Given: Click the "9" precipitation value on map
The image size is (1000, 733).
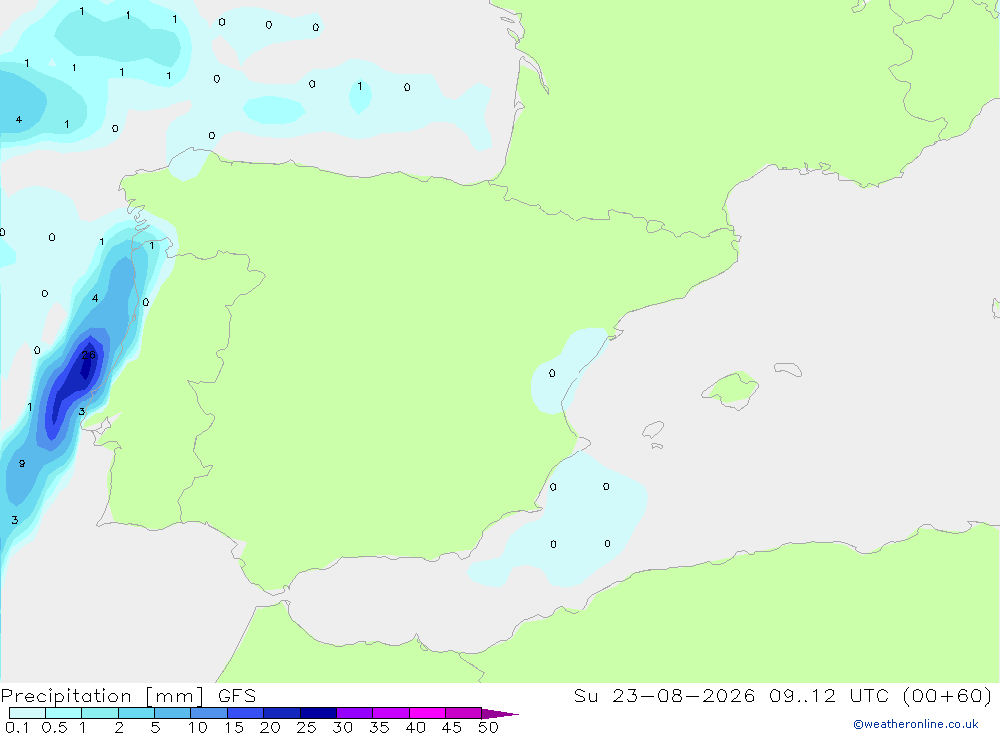Looking at the screenshot, I should click(22, 464).
